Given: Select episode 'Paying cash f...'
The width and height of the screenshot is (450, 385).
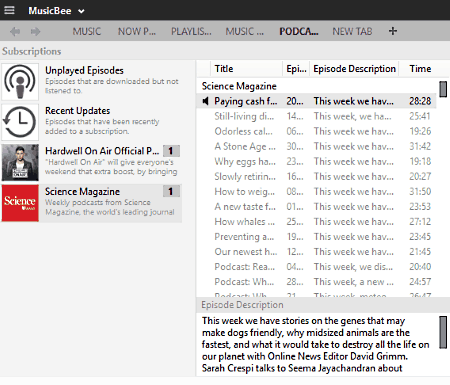Looking at the screenshot, I should pyautogui.click(x=246, y=101).
